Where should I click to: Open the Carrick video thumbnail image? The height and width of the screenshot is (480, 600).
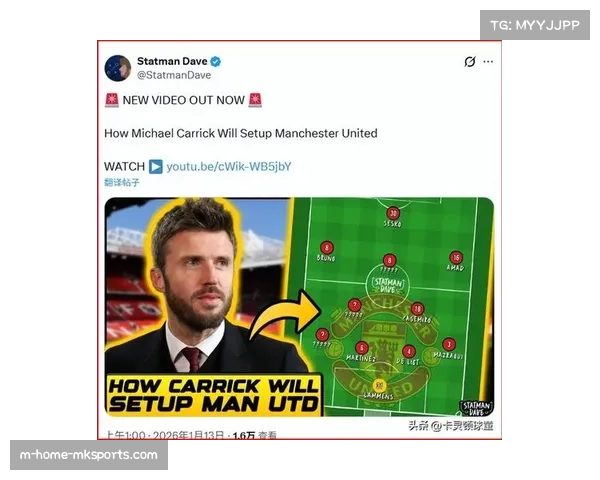coord(299,307)
